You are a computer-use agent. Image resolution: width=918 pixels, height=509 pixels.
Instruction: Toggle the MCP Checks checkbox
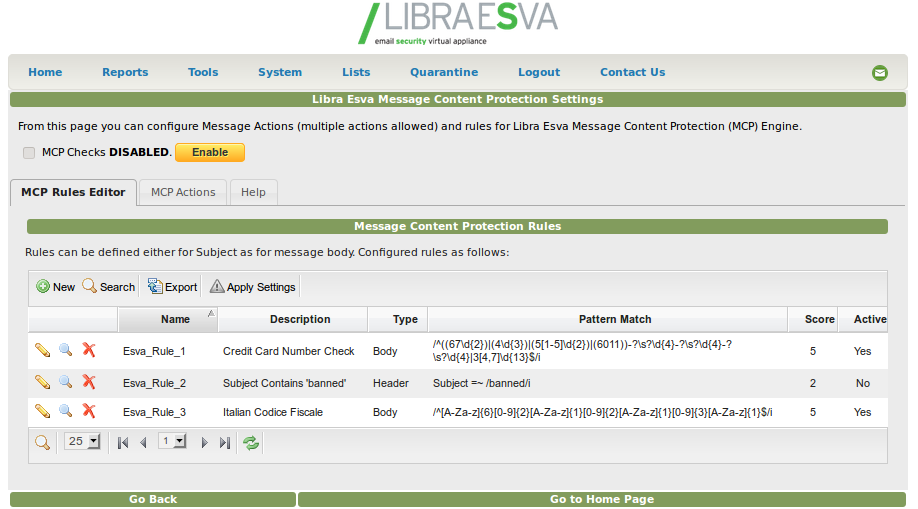[29, 153]
